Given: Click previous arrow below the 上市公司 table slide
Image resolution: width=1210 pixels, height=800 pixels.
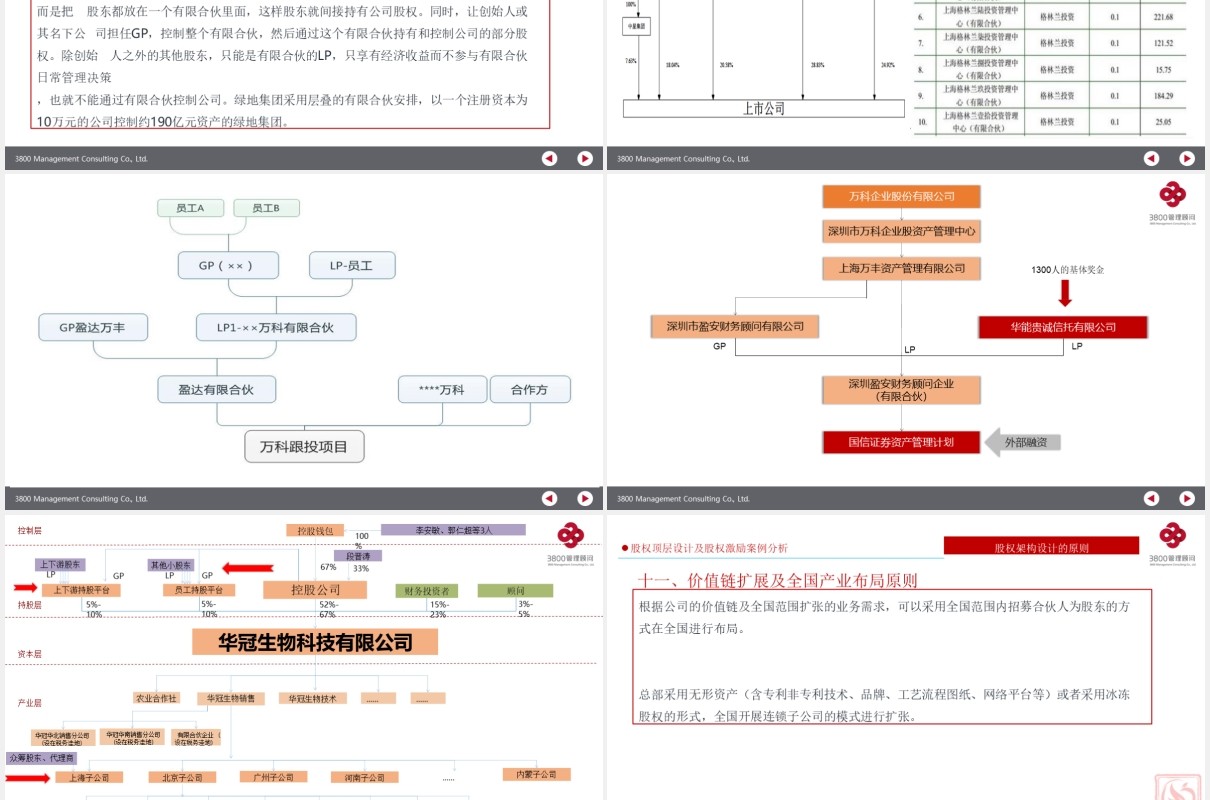Looking at the screenshot, I should click(1151, 158).
